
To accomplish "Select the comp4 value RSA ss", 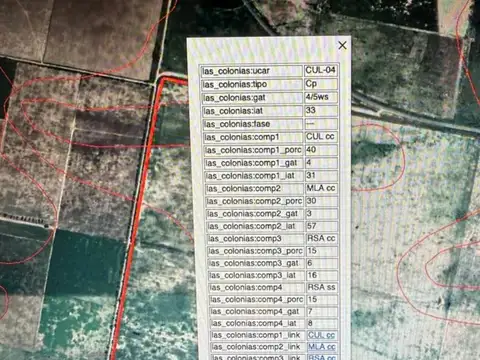I will click(x=321, y=287).
